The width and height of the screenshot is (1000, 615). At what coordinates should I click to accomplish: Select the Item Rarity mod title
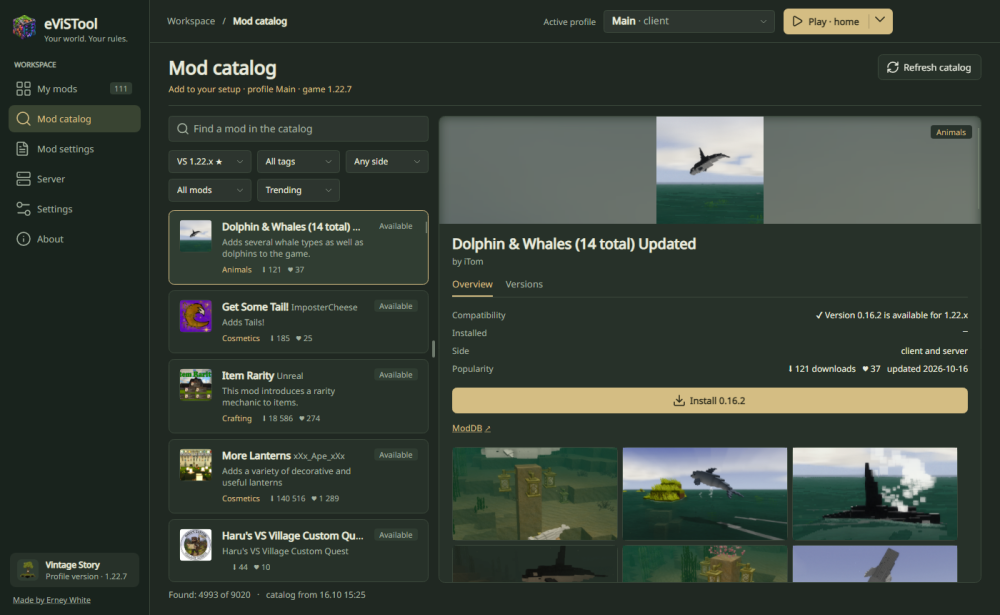247,376
